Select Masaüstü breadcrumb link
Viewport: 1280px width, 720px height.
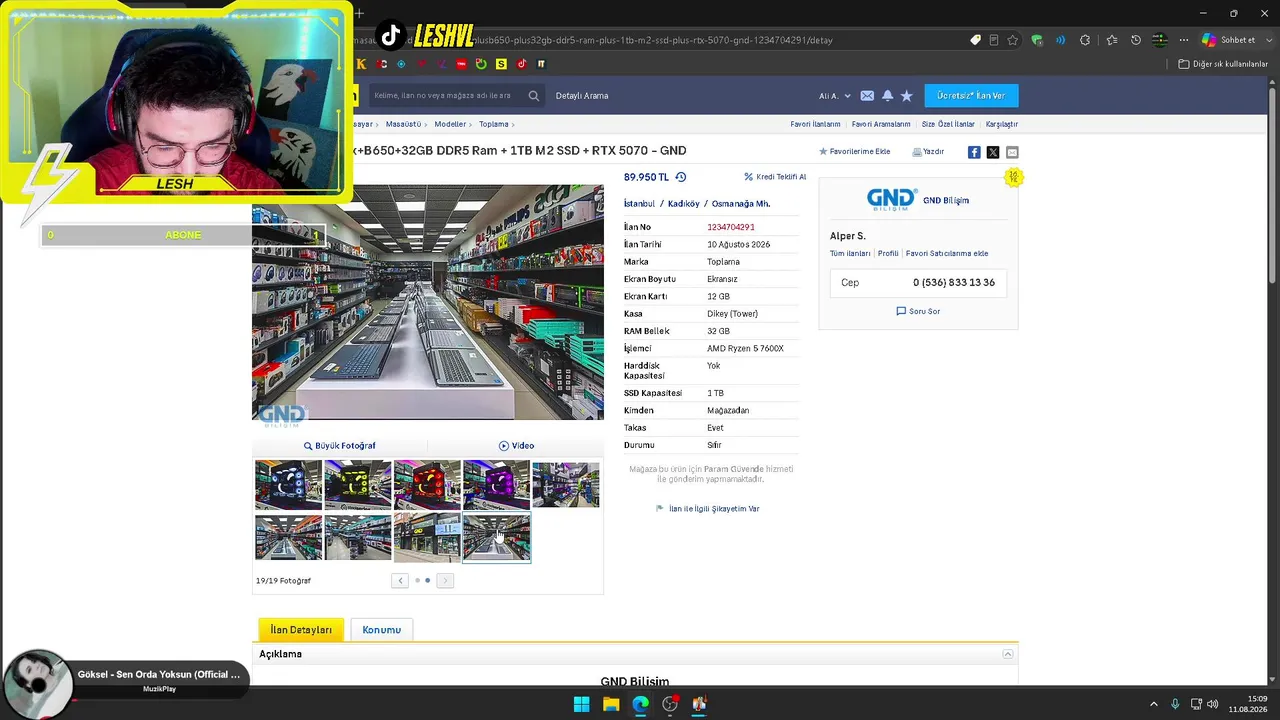[x=404, y=124]
